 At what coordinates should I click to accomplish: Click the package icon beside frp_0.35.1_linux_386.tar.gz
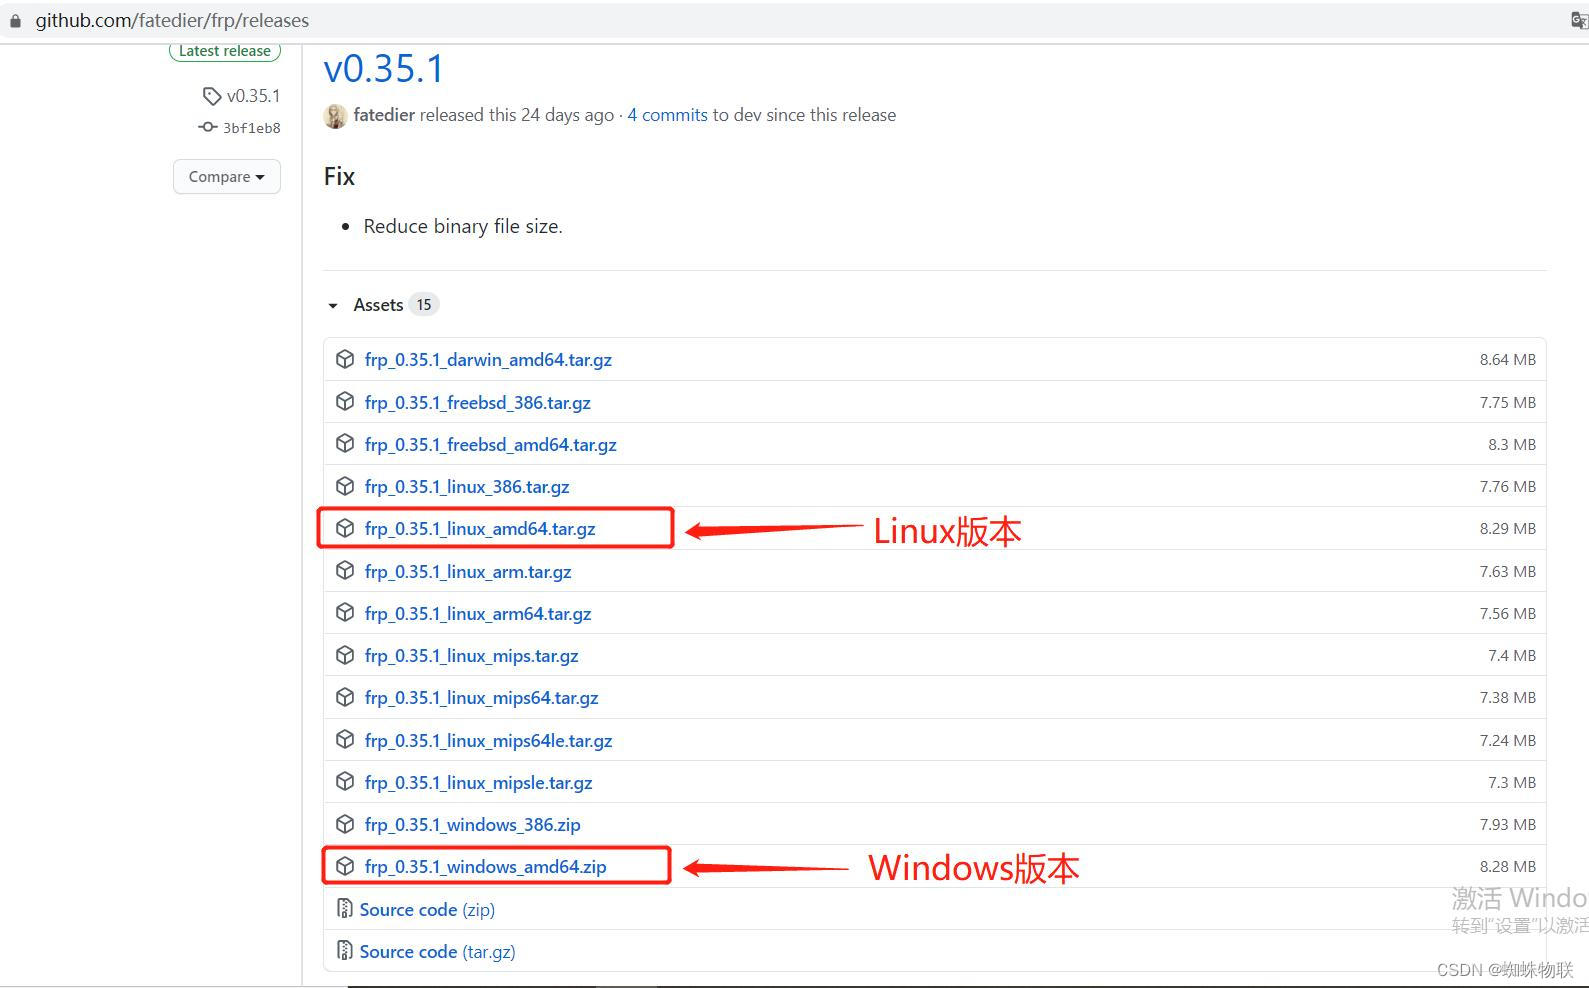point(345,486)
